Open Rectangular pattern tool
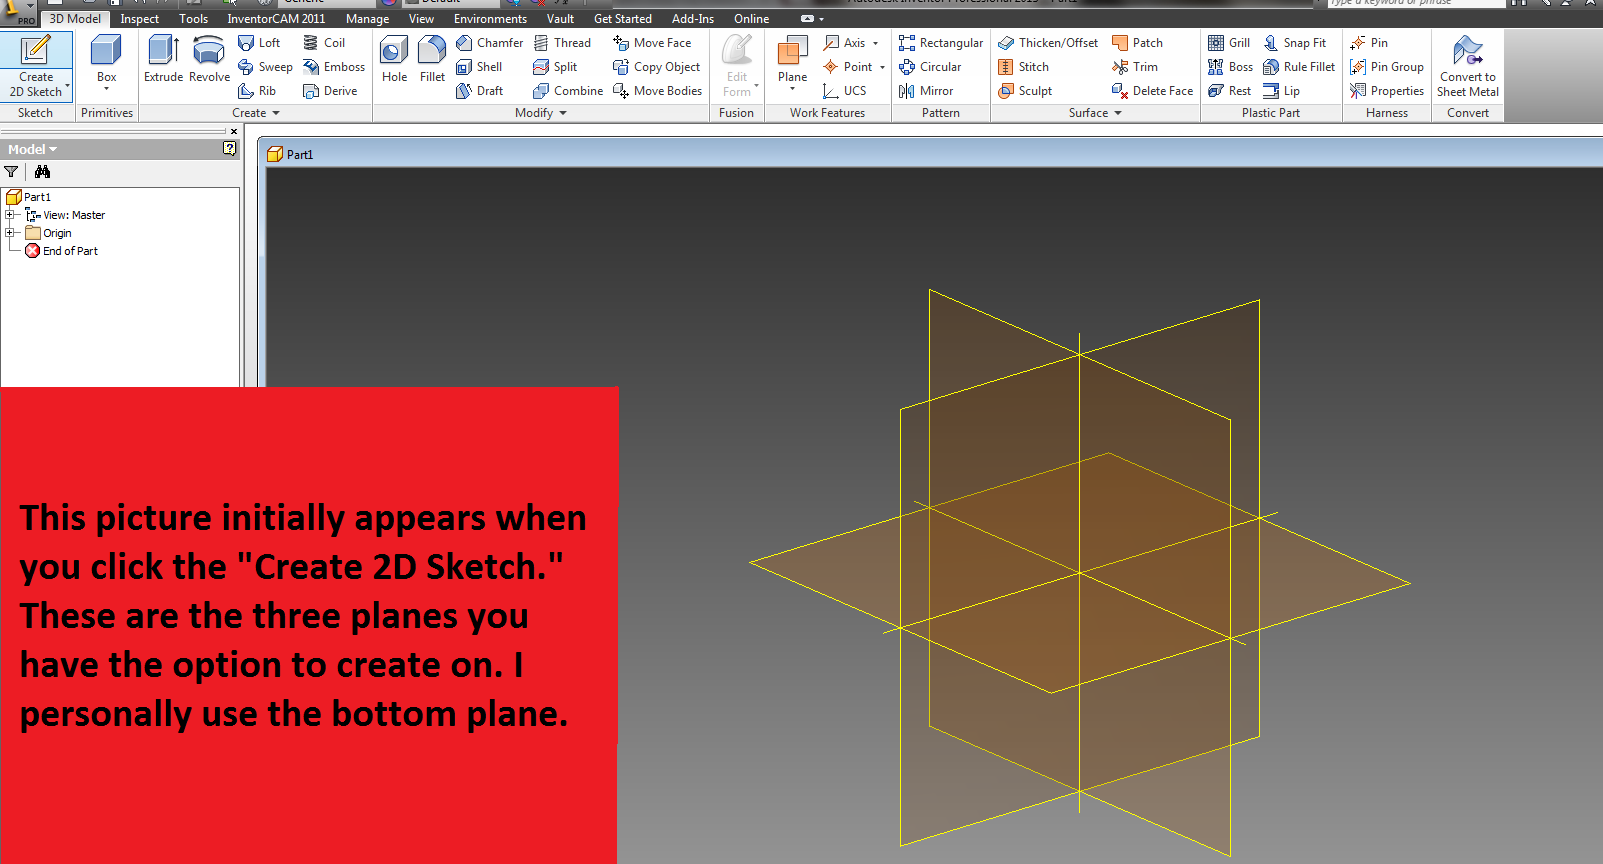Image resolution: width=1603 pixels, height=864 pixels. click(x=940, y=43)
